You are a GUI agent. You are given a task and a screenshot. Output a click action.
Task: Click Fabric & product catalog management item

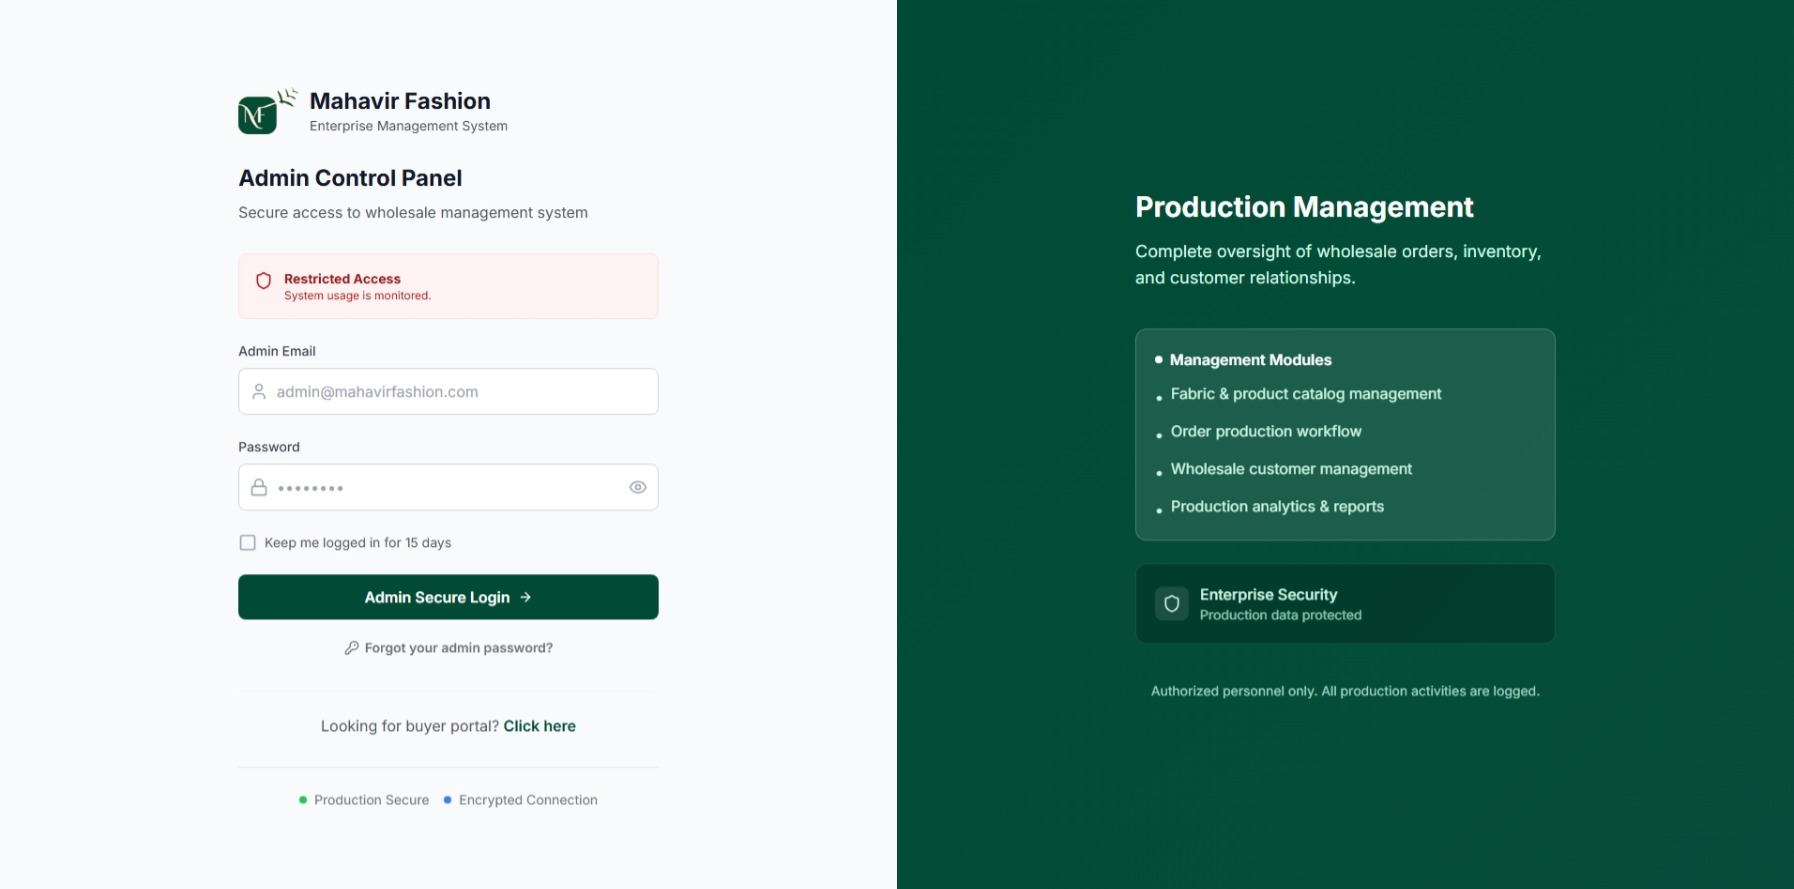(1305, 394)
